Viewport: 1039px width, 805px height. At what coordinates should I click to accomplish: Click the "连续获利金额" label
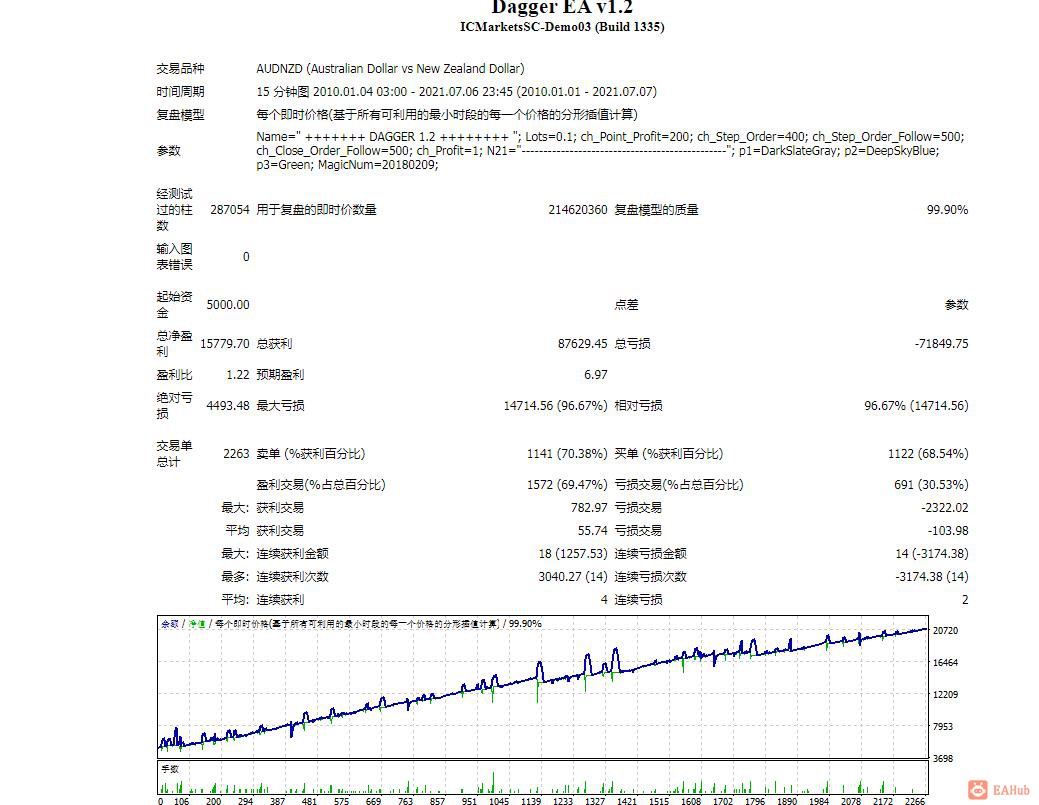292,553
